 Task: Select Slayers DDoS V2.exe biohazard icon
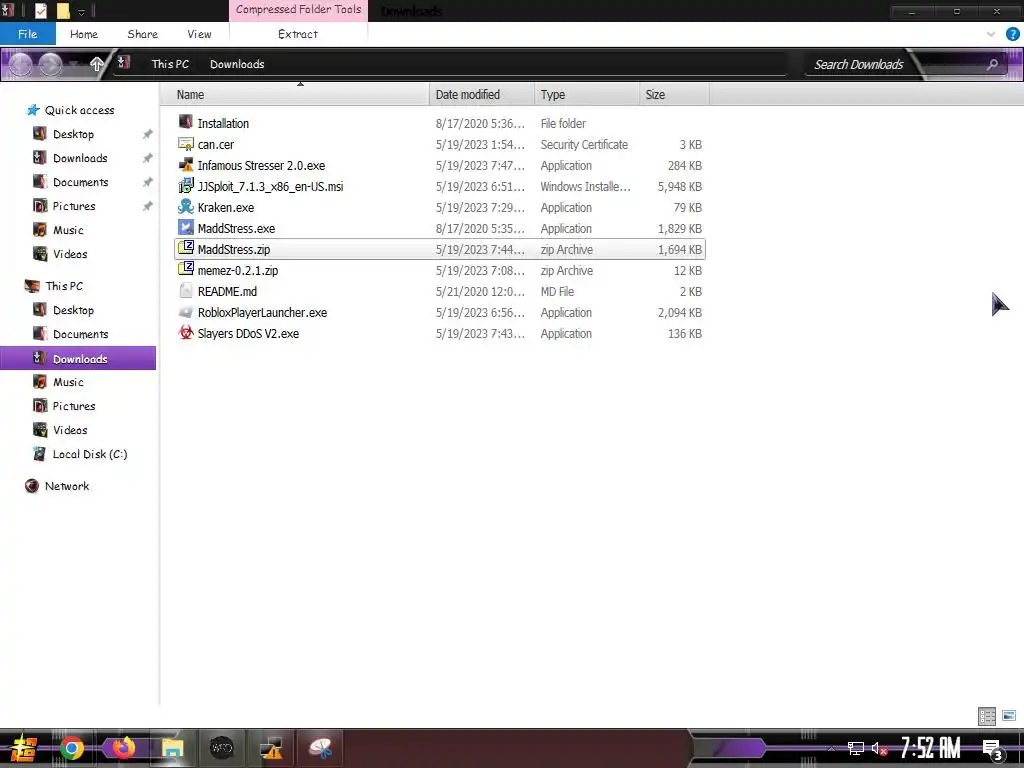pyautogui.click(x=186, y=333)
